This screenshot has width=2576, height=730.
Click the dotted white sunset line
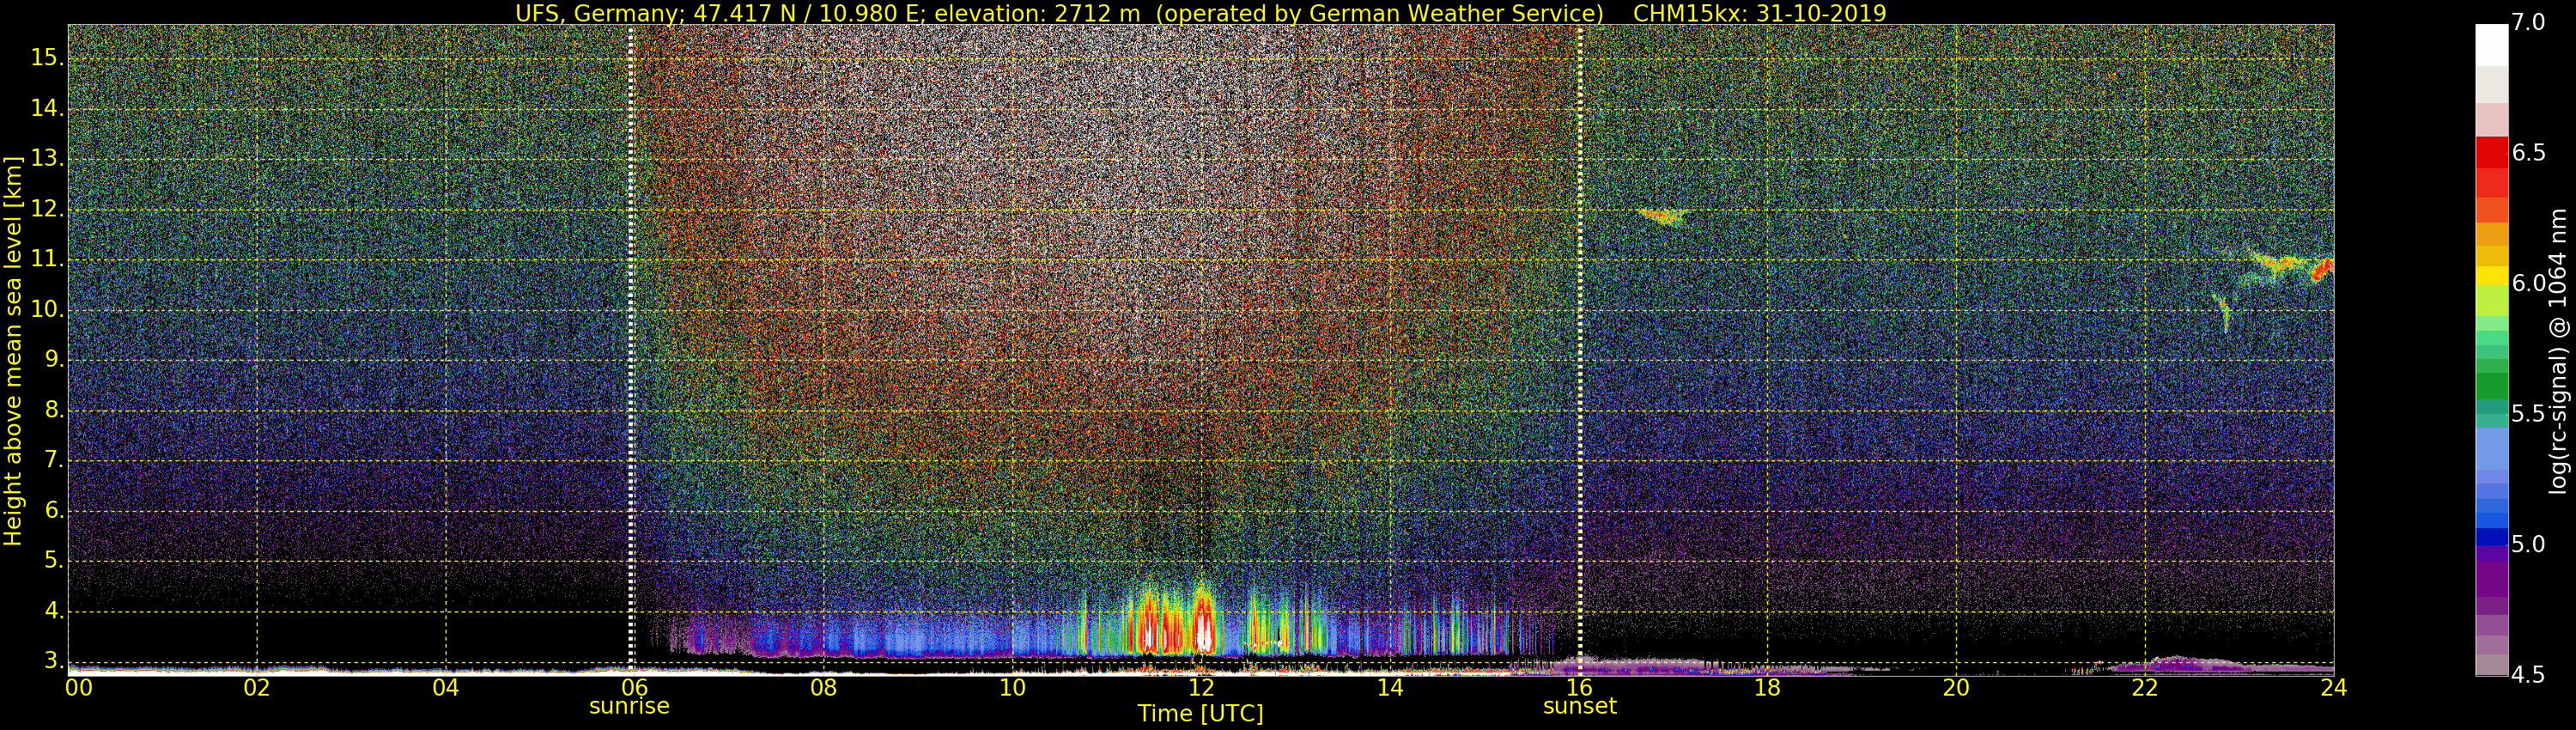click(x=1580, y=350)
